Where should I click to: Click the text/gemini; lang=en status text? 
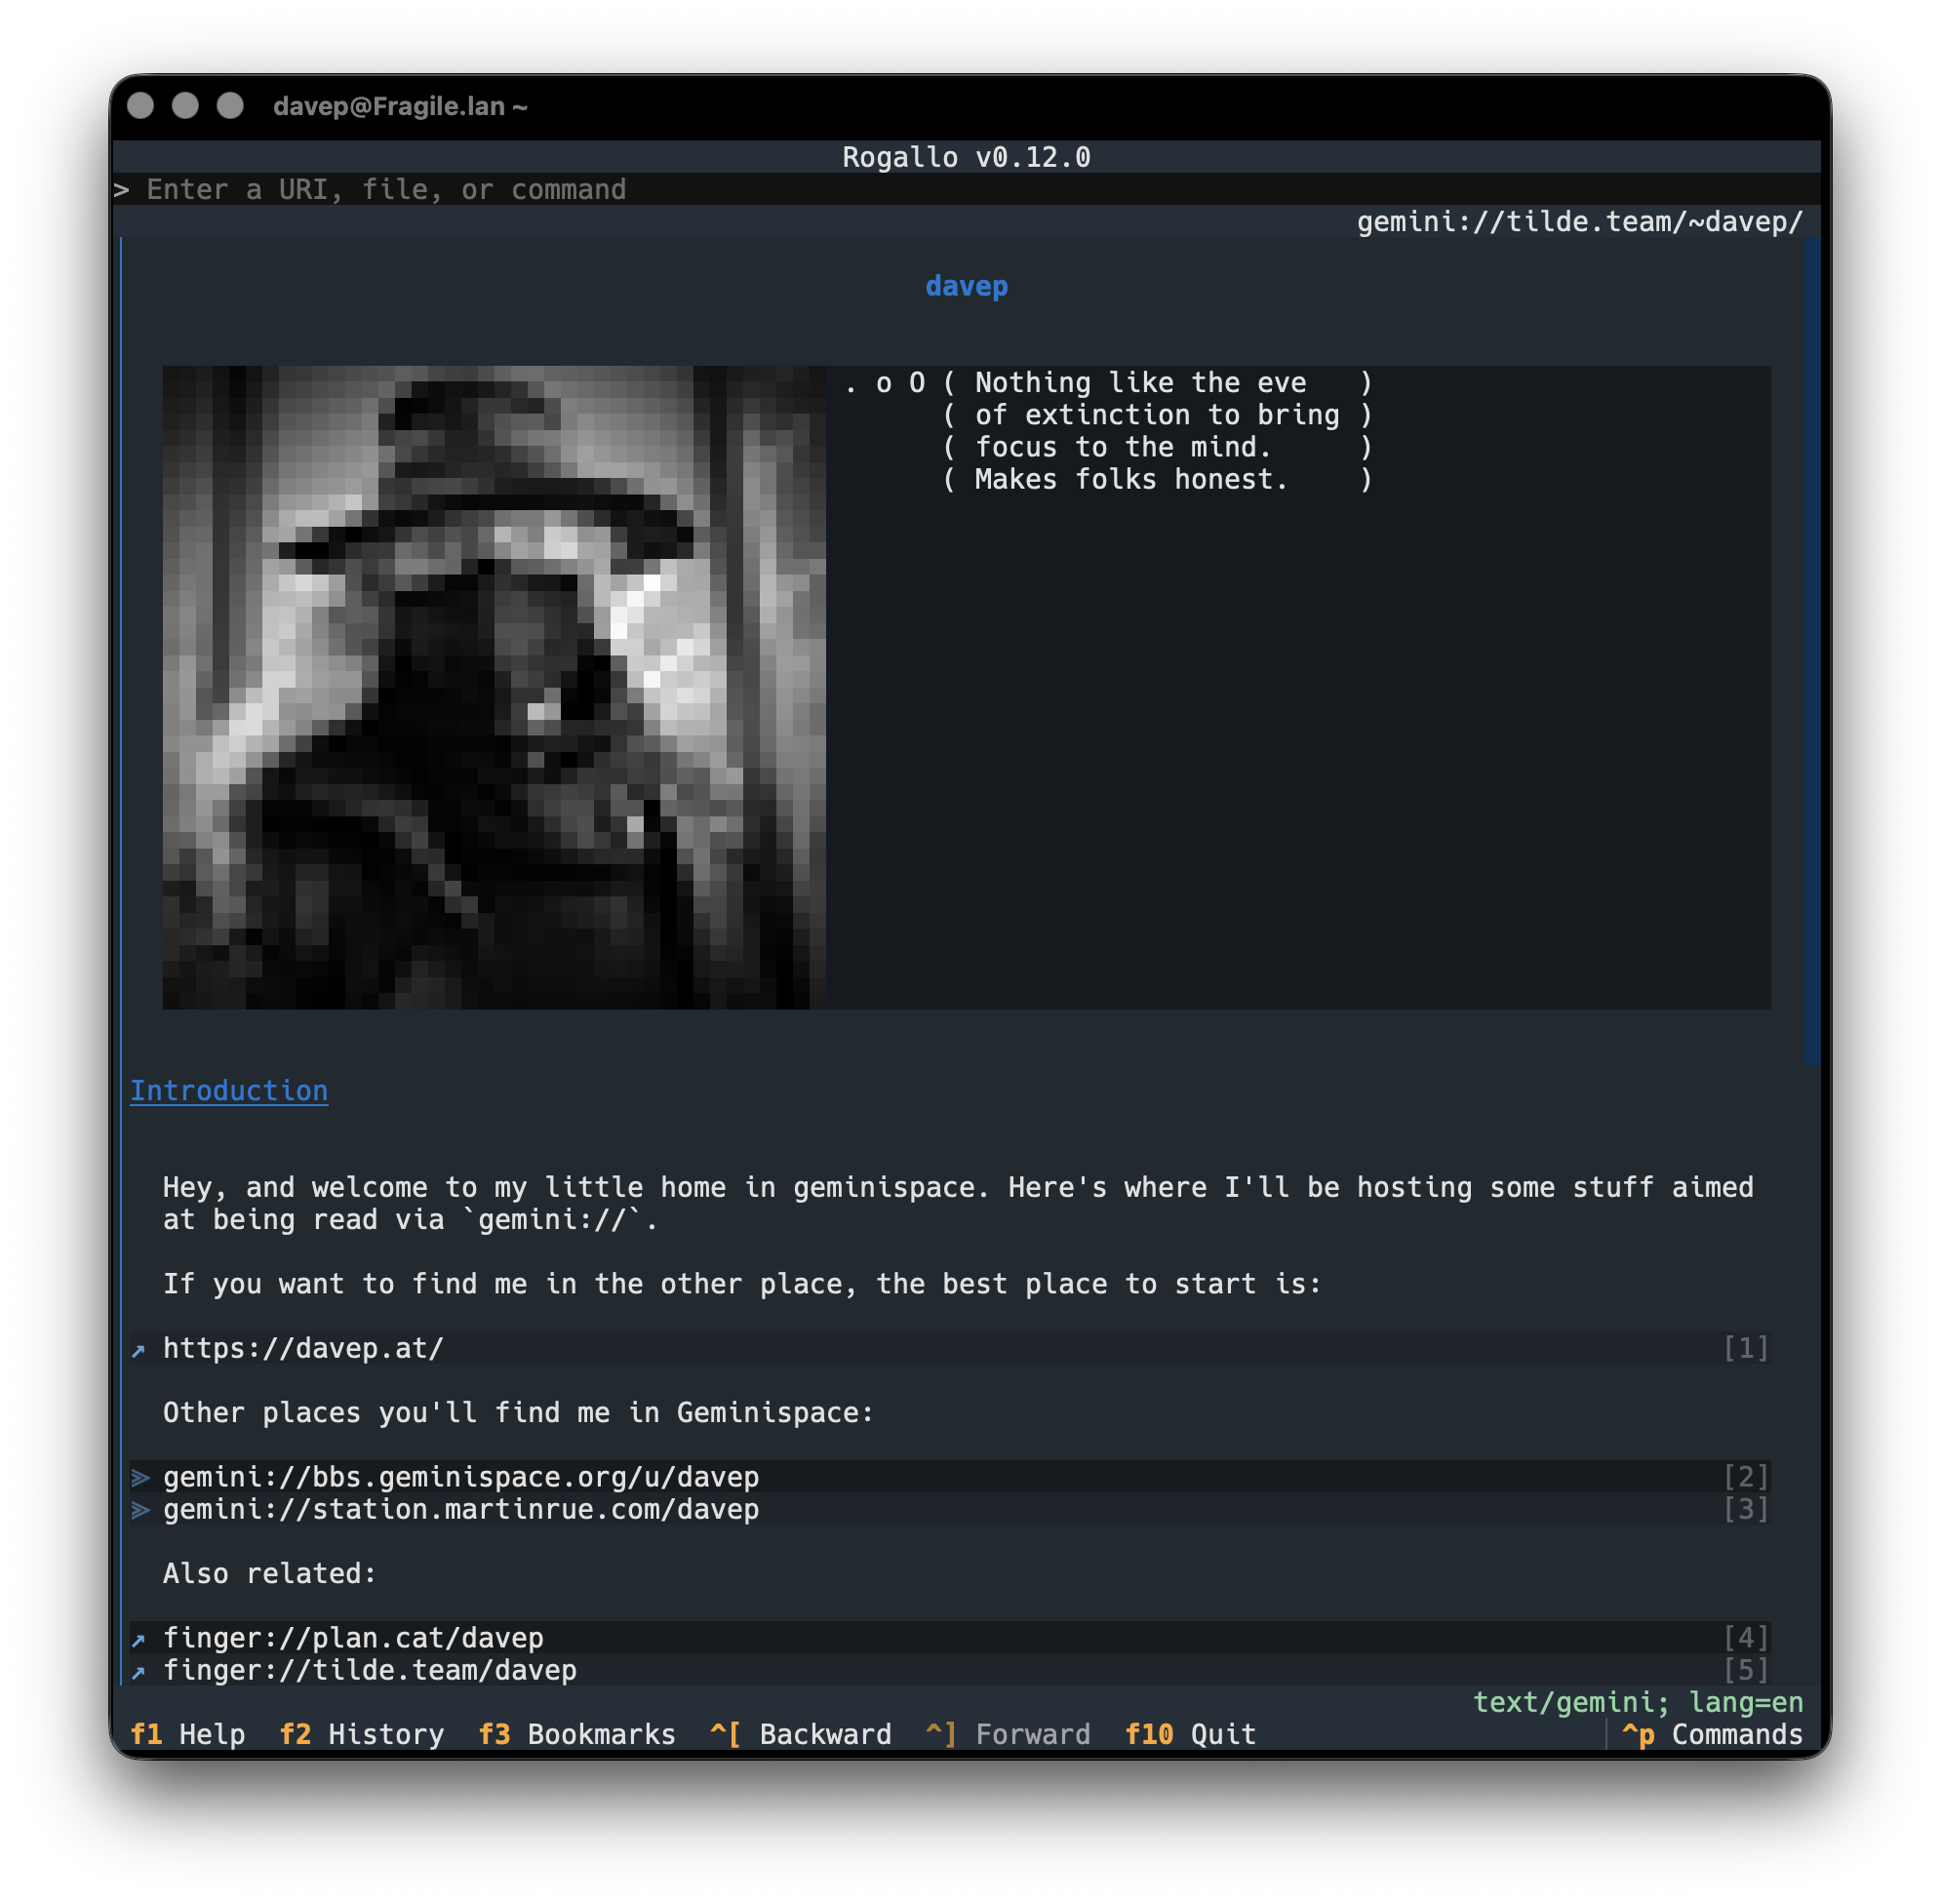(1638, 1701)
